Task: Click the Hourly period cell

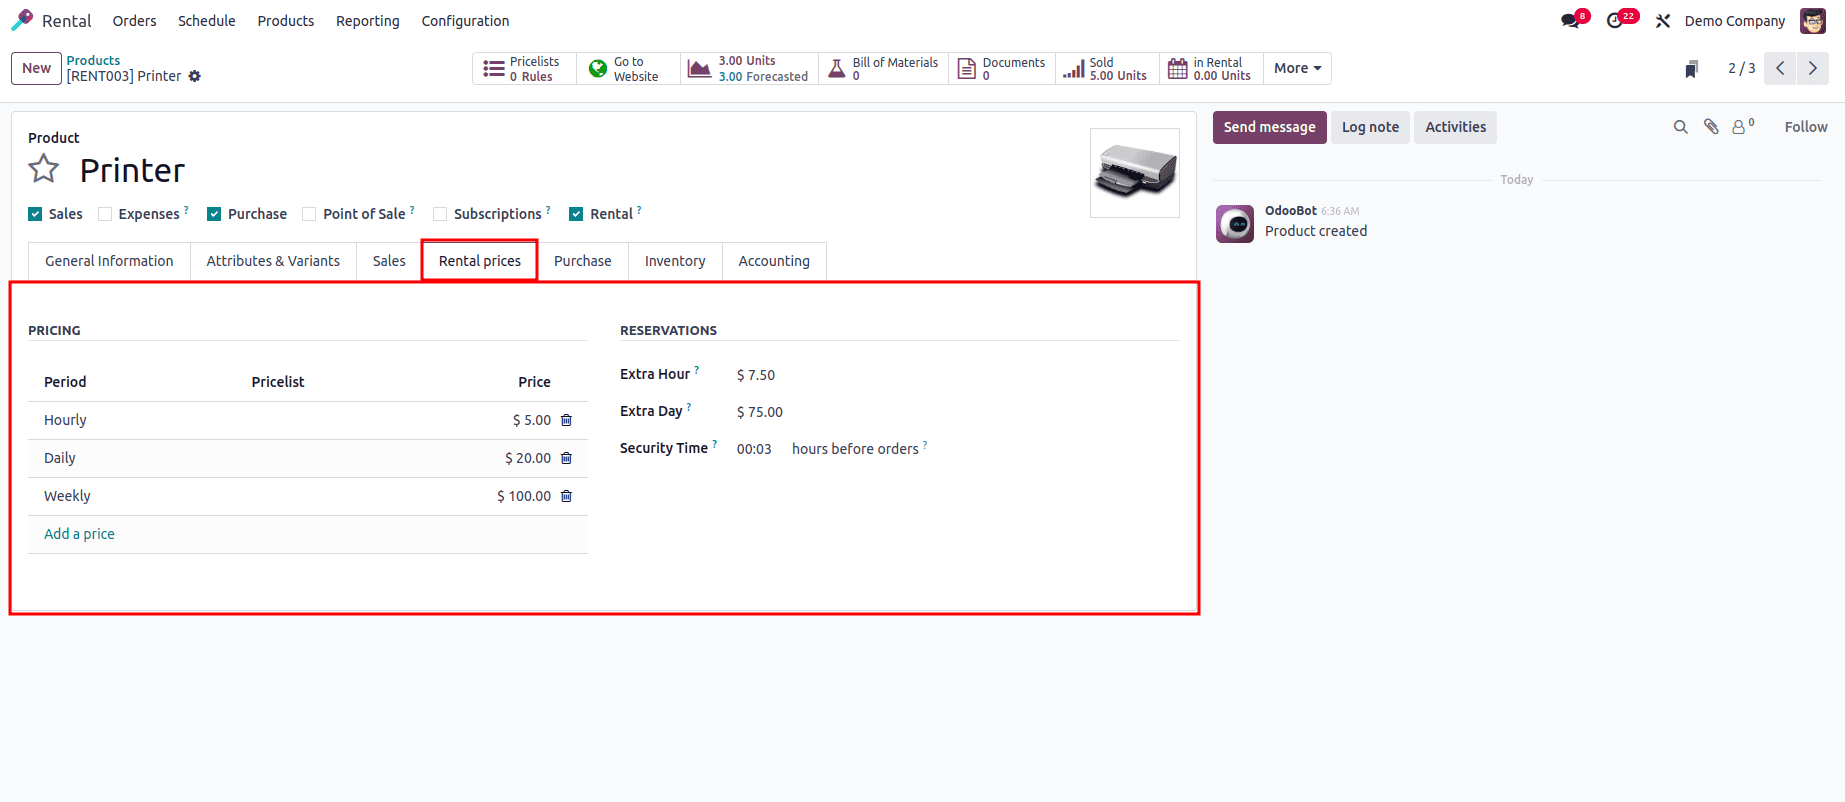Action: point(65,420)
